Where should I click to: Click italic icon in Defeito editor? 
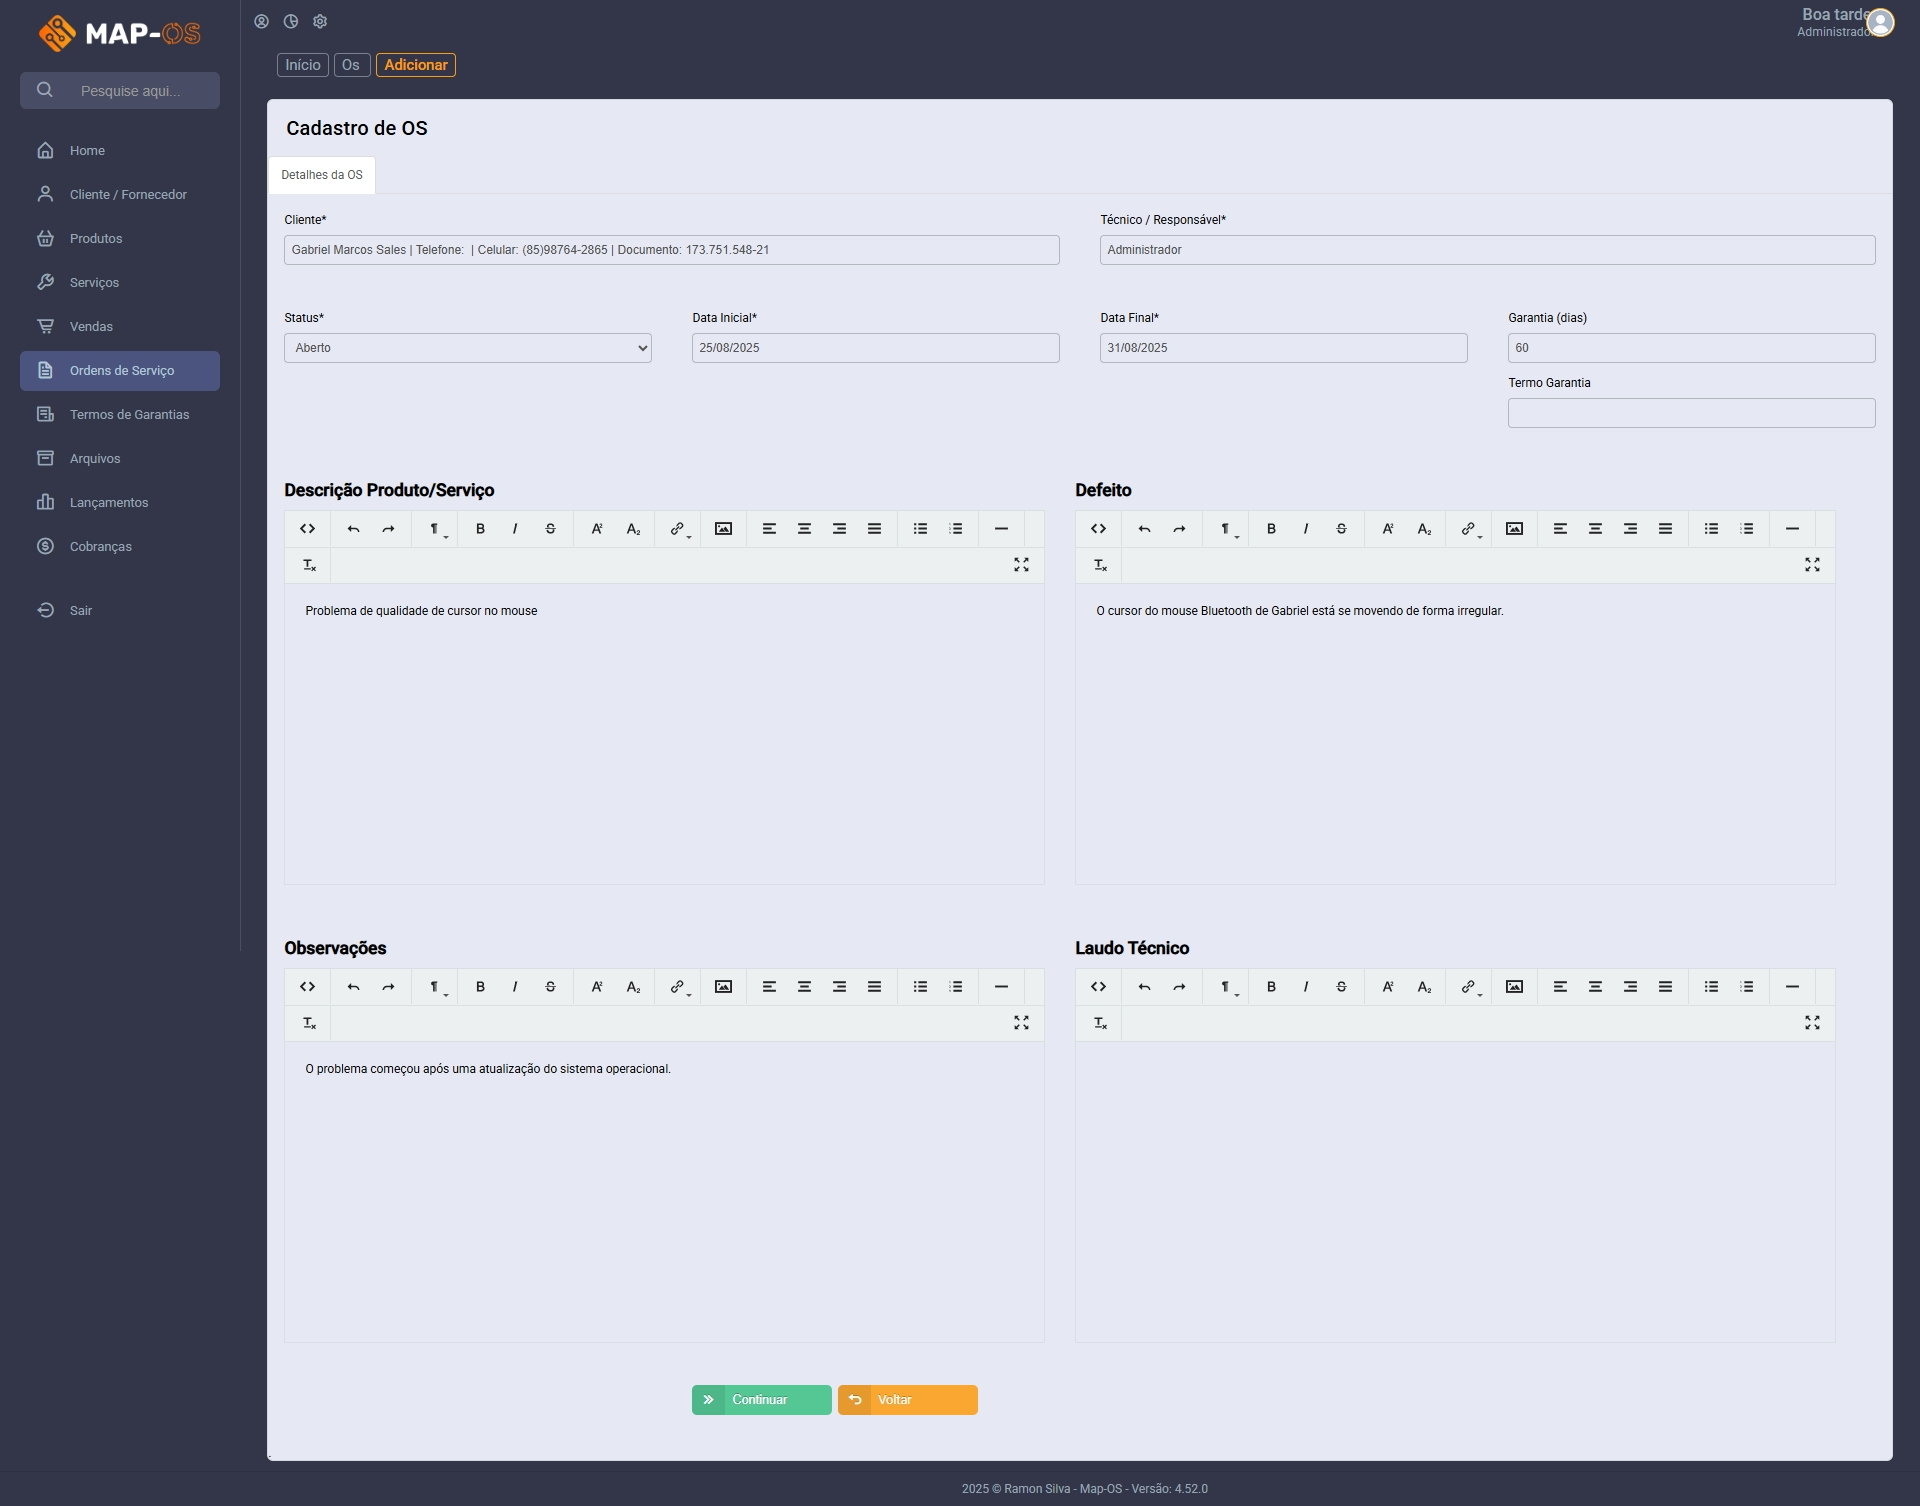point(1306,529)
